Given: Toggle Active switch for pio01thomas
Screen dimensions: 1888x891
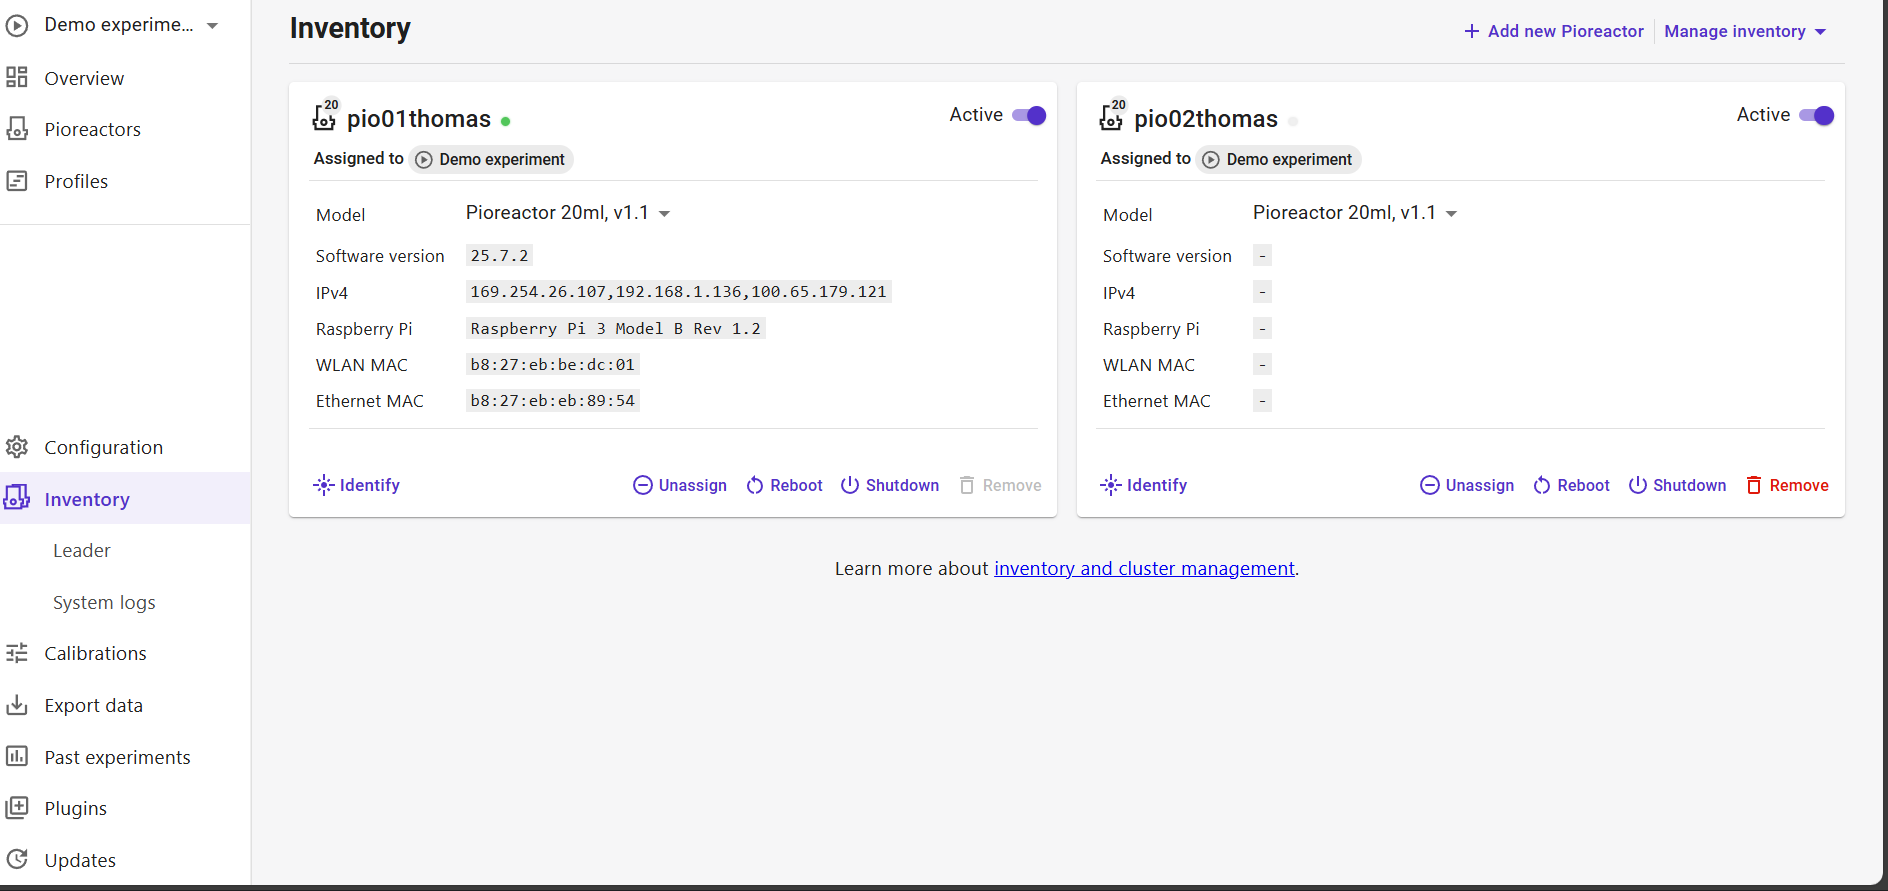Looking at the screenshot, I should click(x=1029, y=115).
